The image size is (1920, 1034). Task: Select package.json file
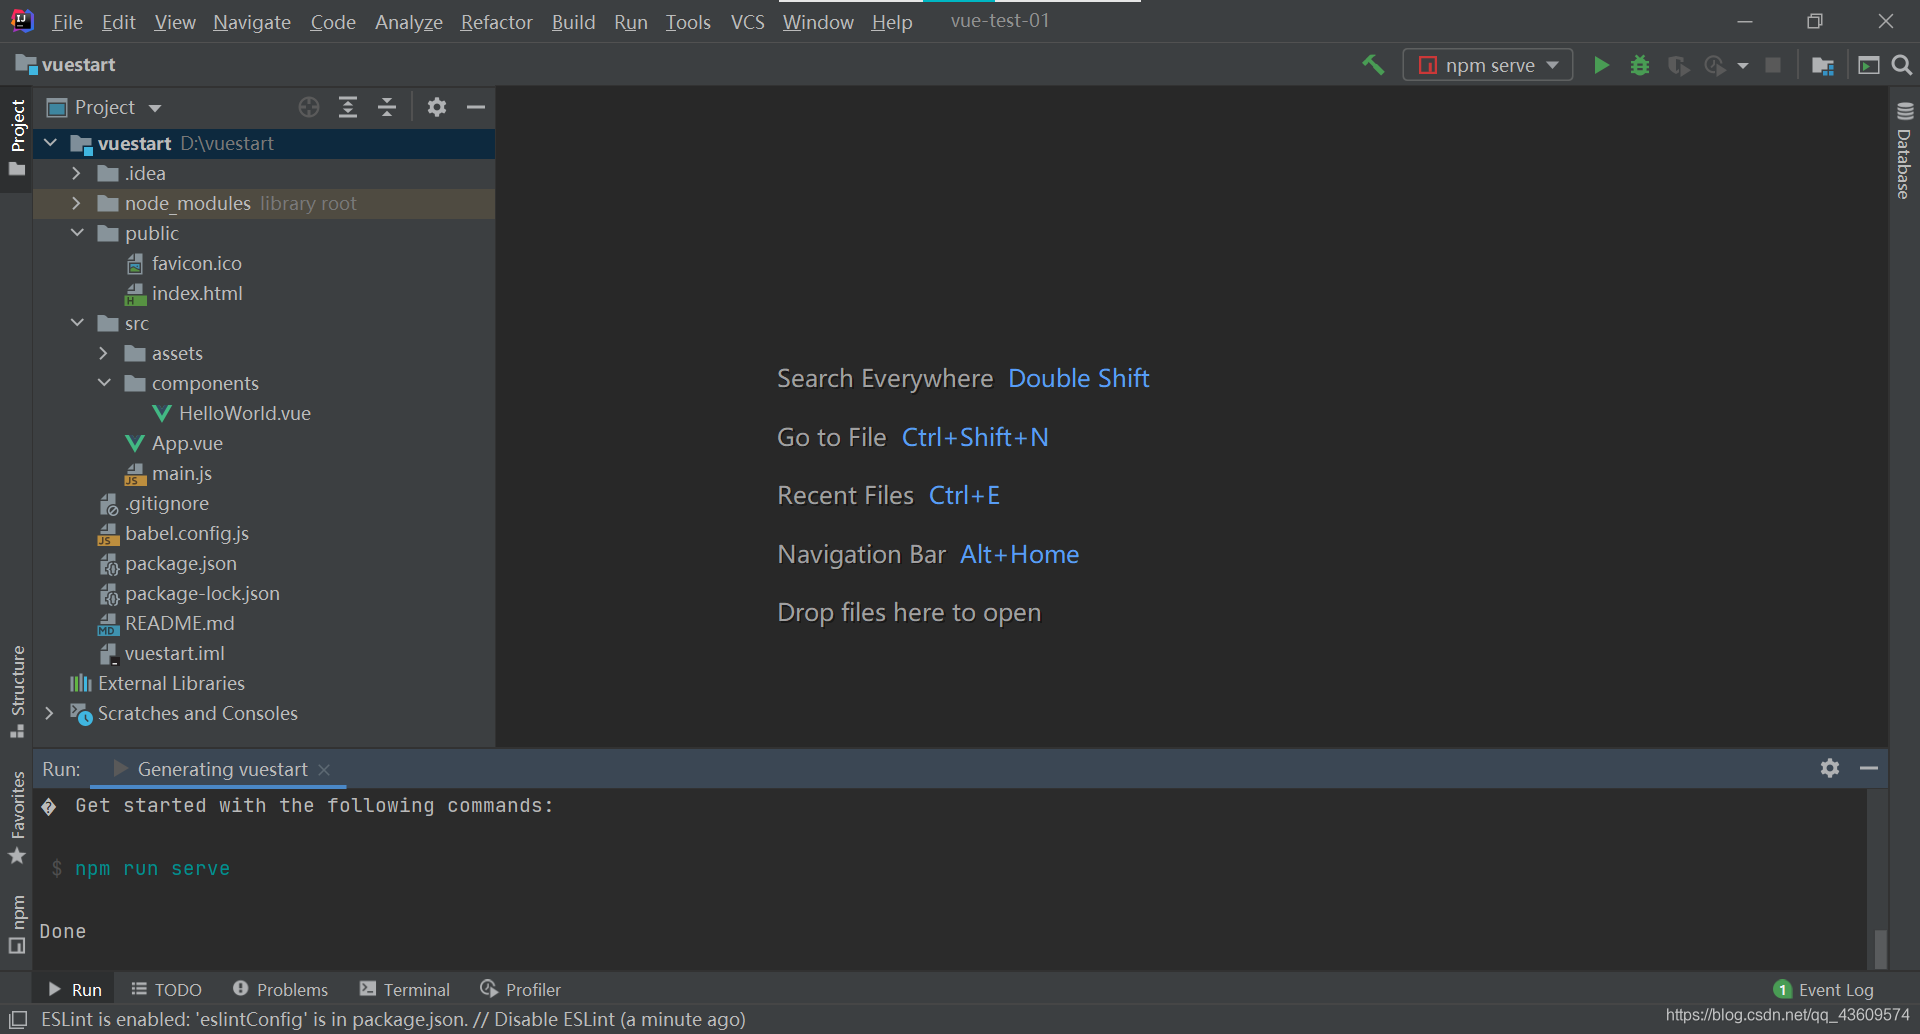point(180,563)
